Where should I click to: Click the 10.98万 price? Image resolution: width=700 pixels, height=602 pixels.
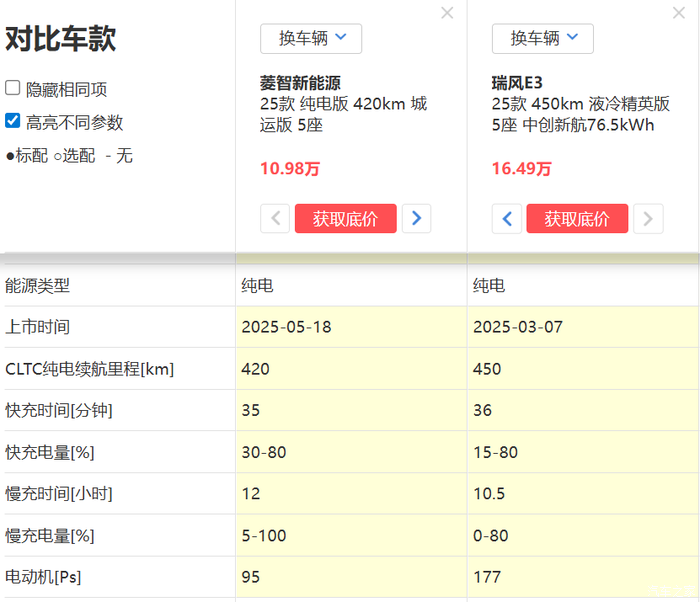tap(290, 169)
